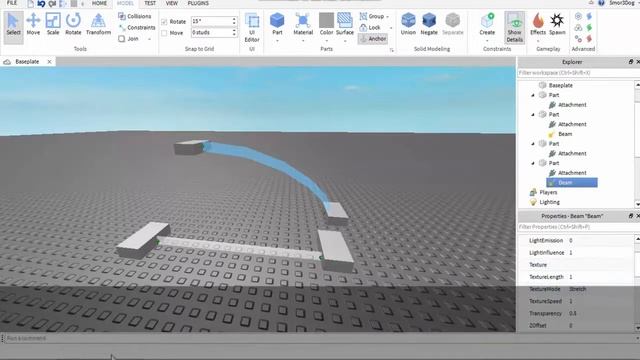Open the Group dropdown arrow
The height and width of the screenshot is (360, 640).
(387, 17)
